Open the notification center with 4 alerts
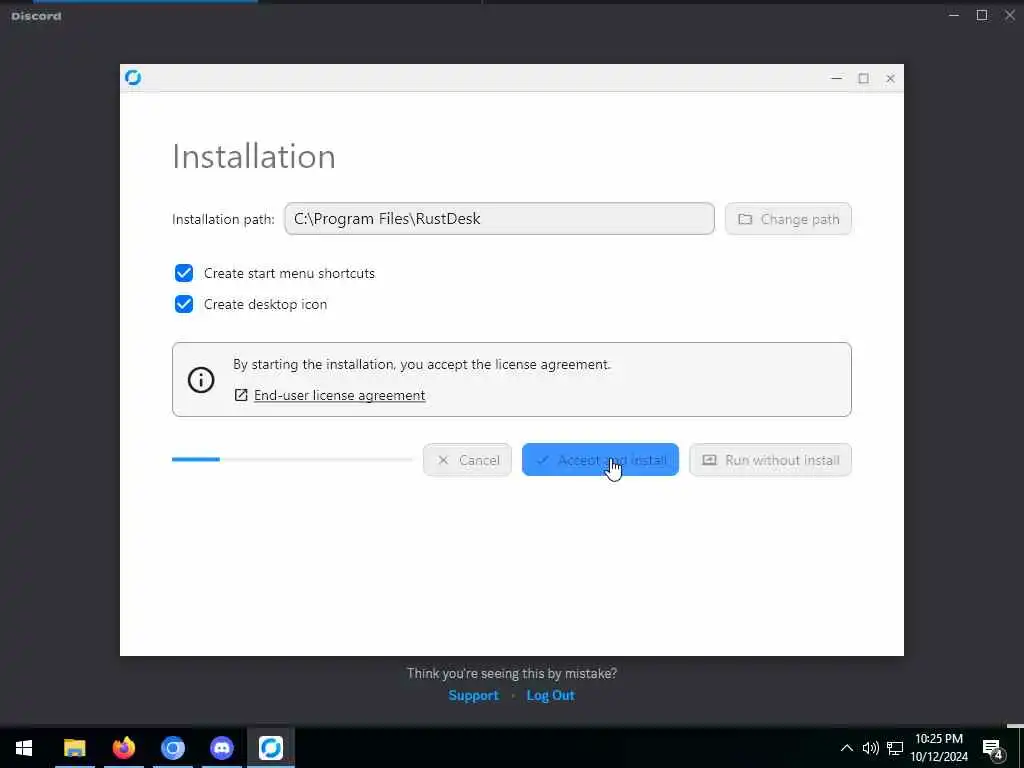Viewport: 1024px width, 768px height. 993,748
